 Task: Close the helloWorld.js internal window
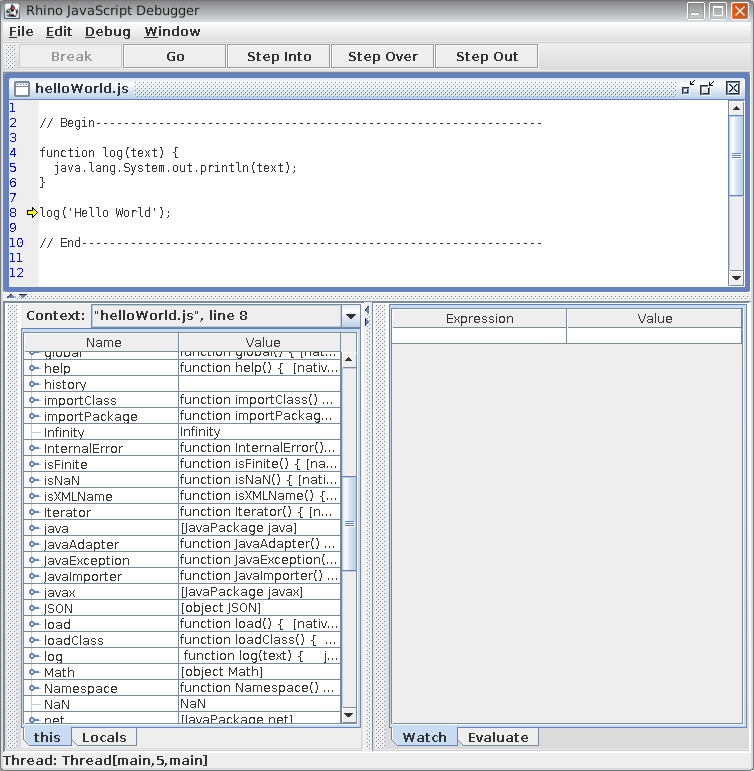coord(732,88)
